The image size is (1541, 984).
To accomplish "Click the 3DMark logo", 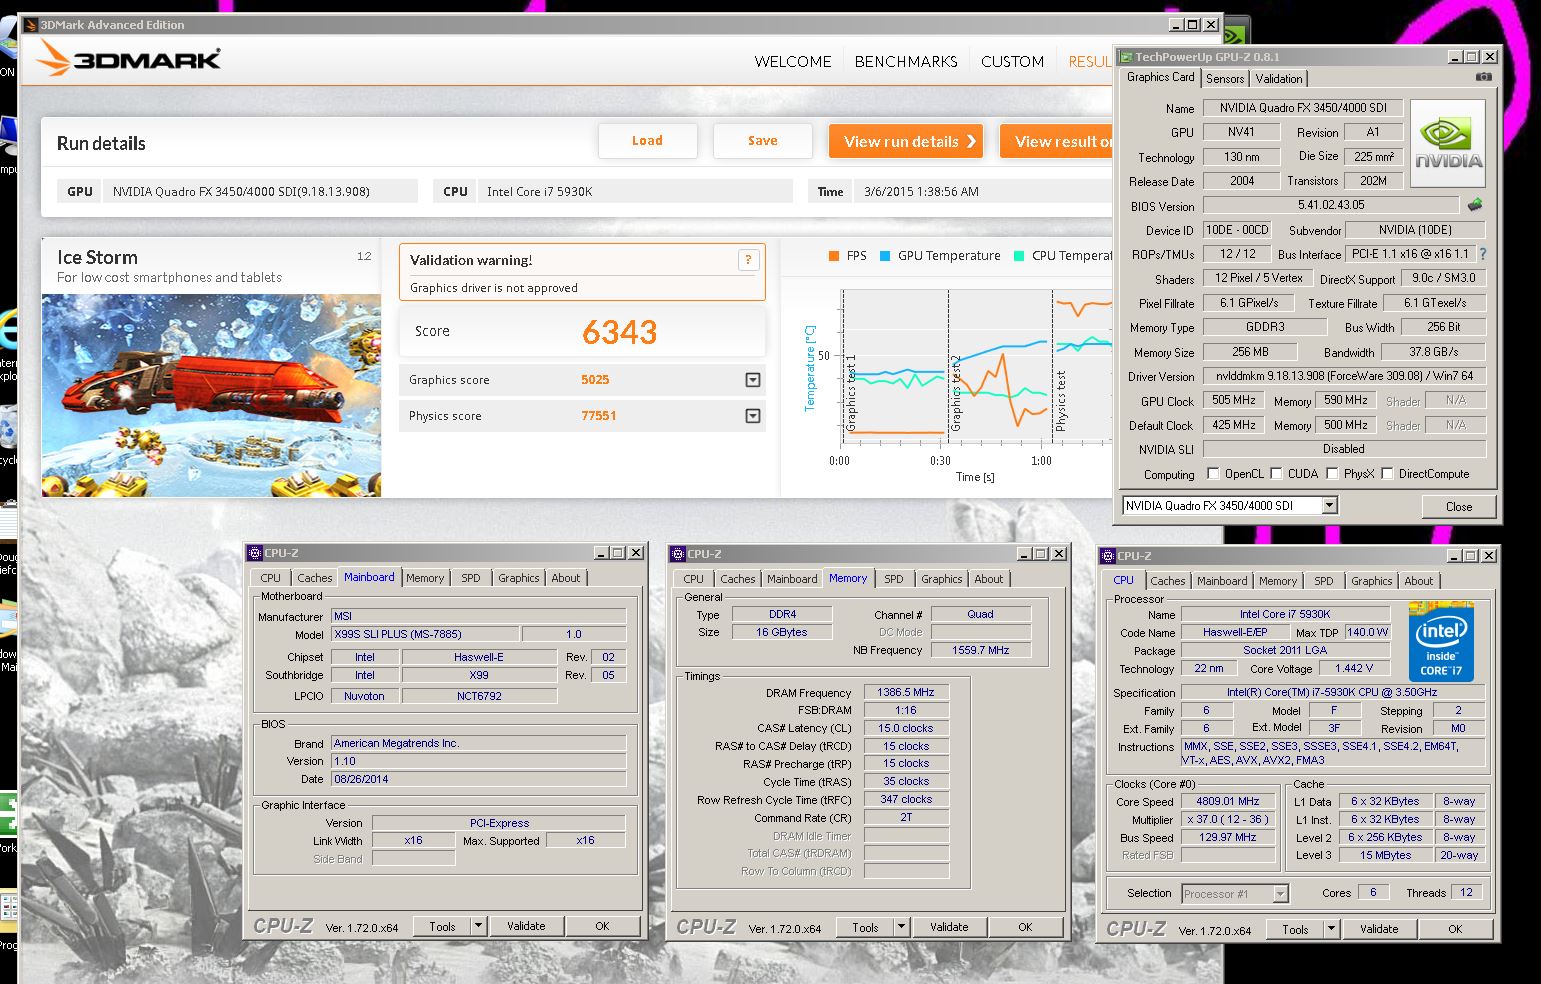I will click(129, 60).
